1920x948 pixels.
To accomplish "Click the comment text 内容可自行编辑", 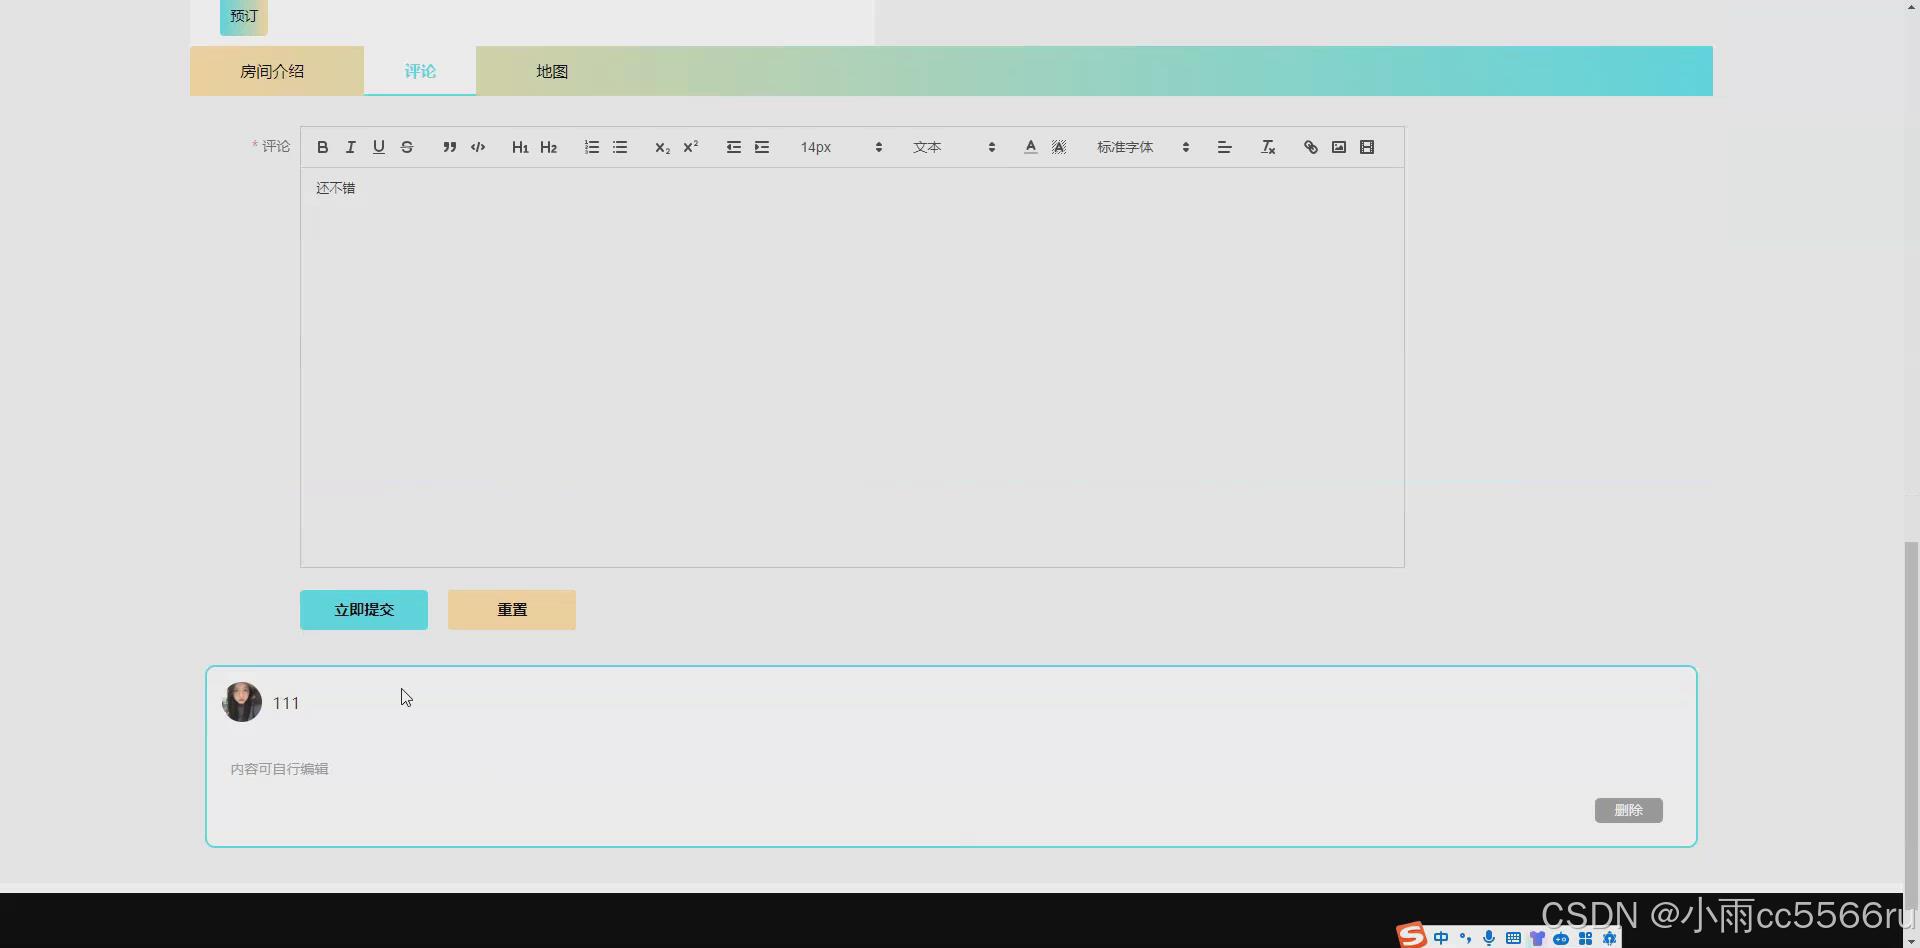I will (279, 769).
